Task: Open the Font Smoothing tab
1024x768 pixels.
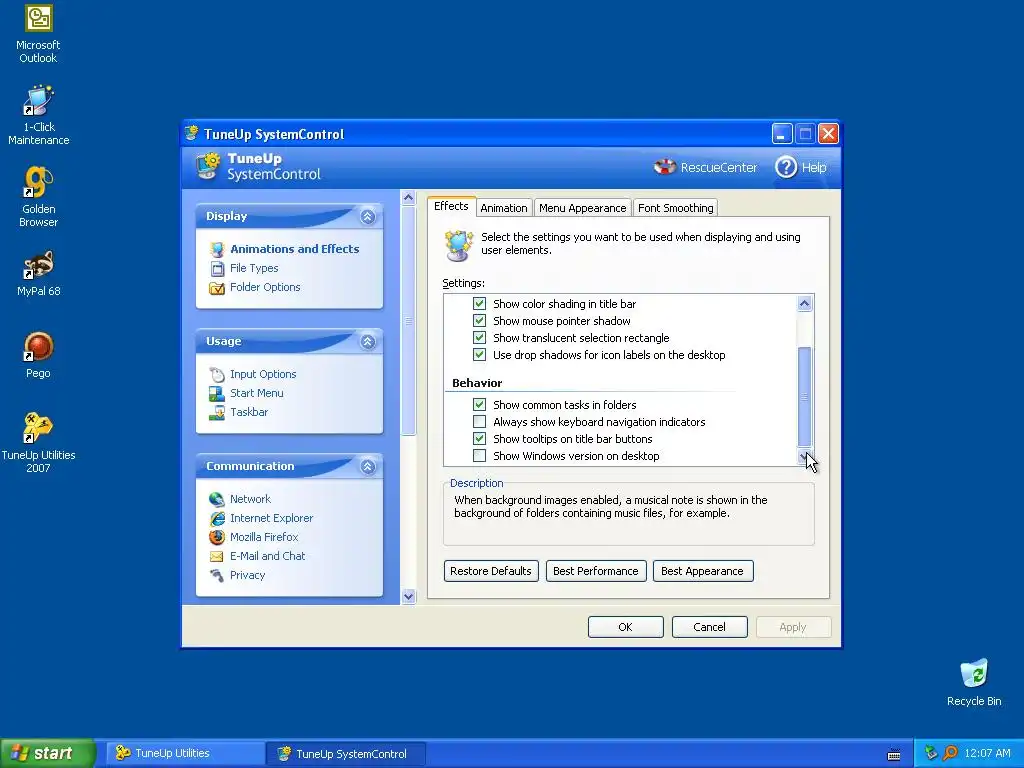Action: pos(675,208)
